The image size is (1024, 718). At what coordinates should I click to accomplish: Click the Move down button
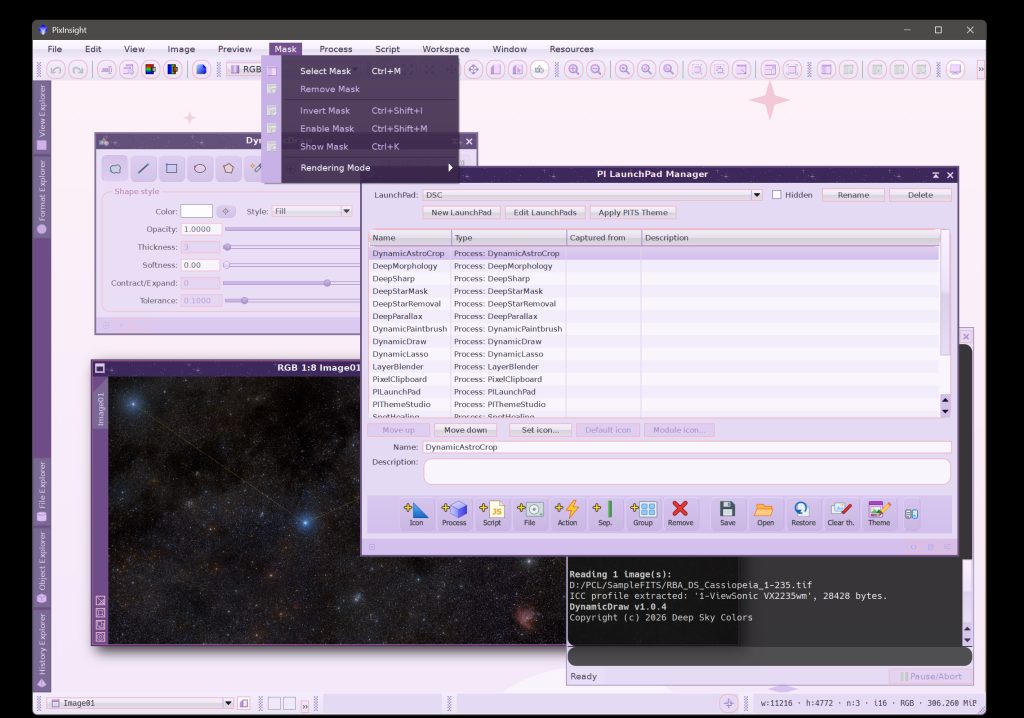click(466, 430)
